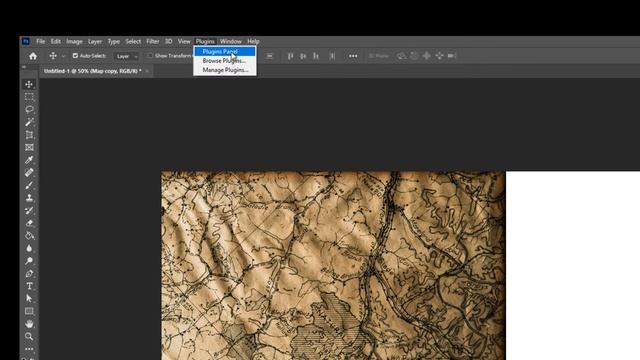
Task: Open the Edit menu
Action: point(56,41)
